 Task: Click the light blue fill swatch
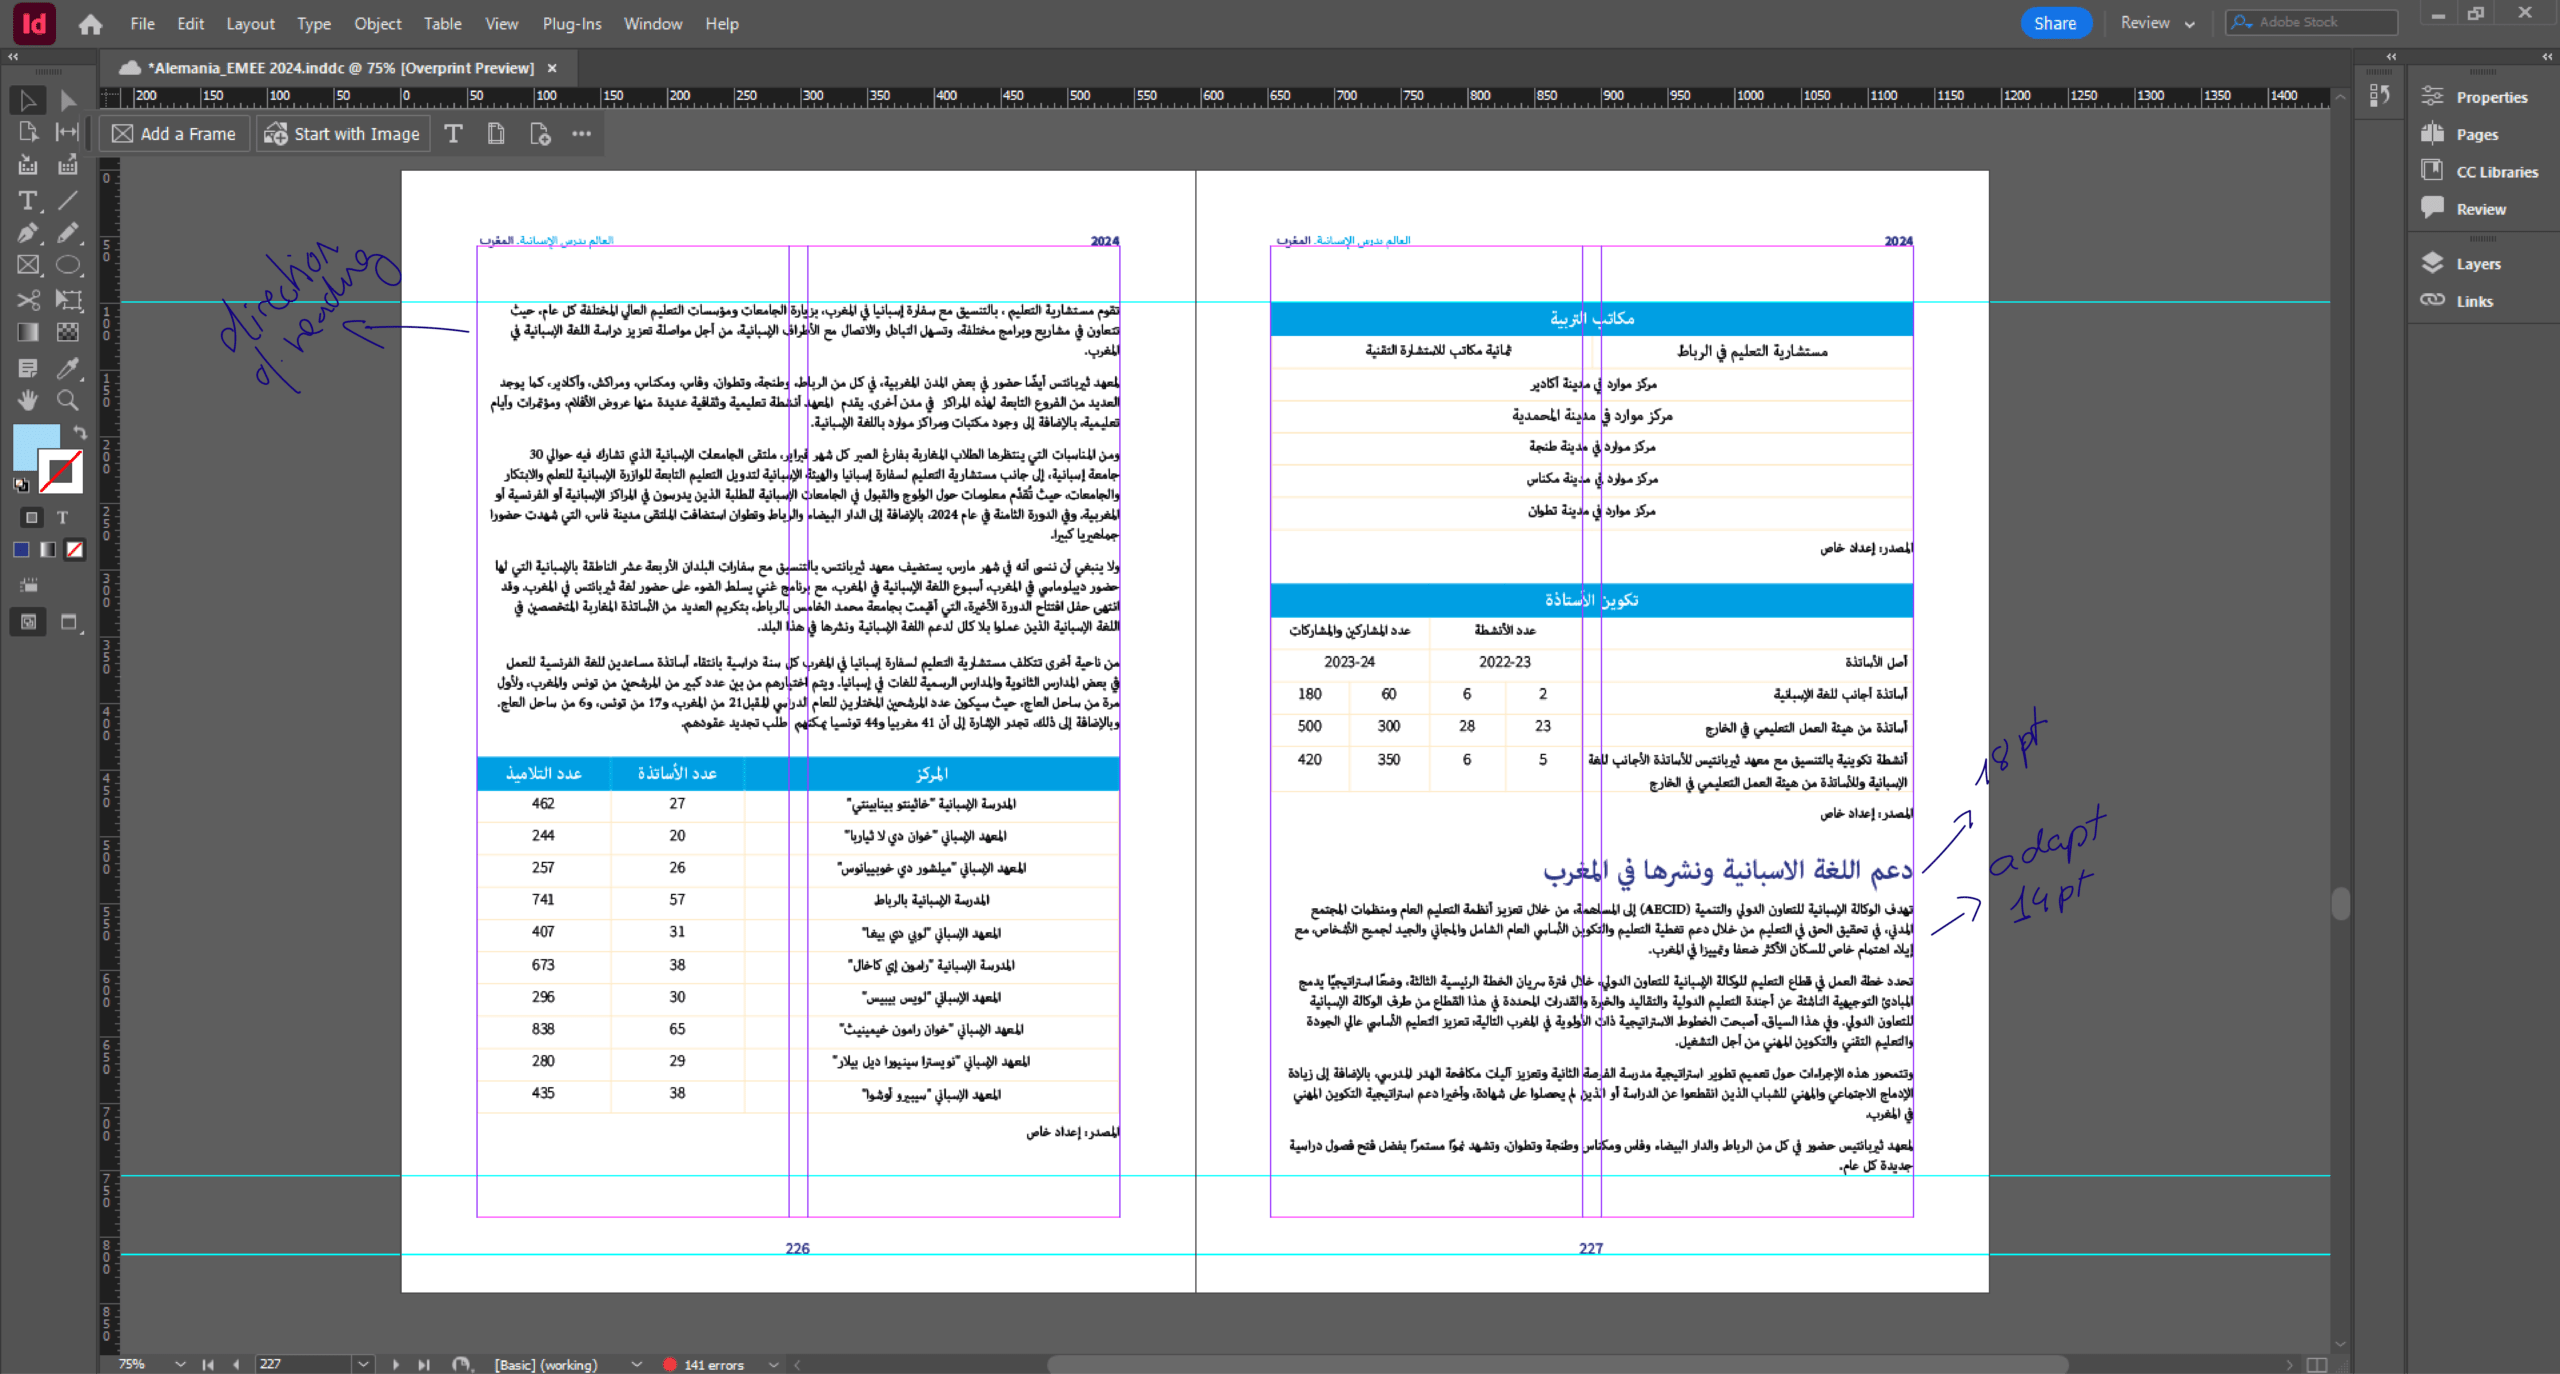click(33, 444)
